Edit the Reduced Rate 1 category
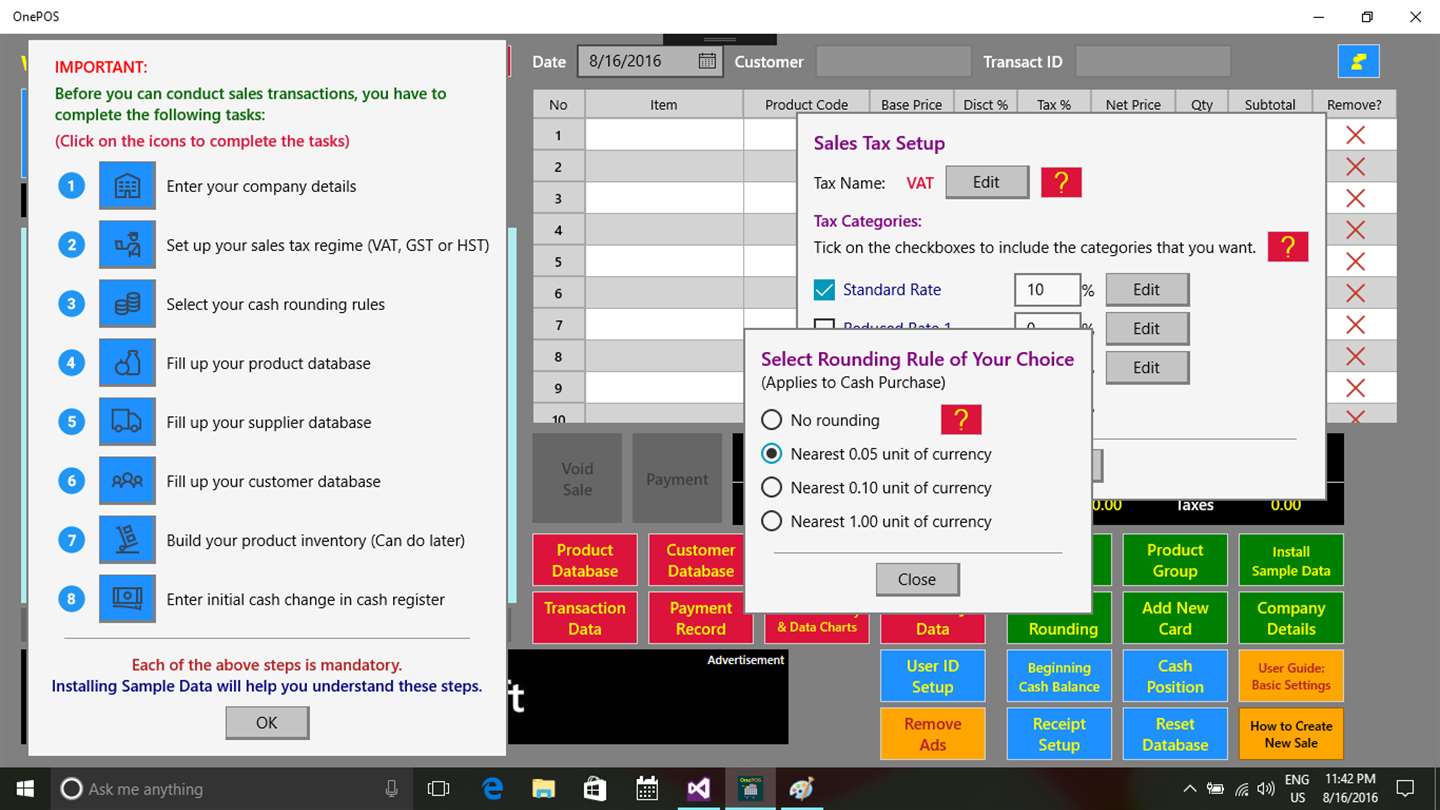 (x=1147, y=328)
